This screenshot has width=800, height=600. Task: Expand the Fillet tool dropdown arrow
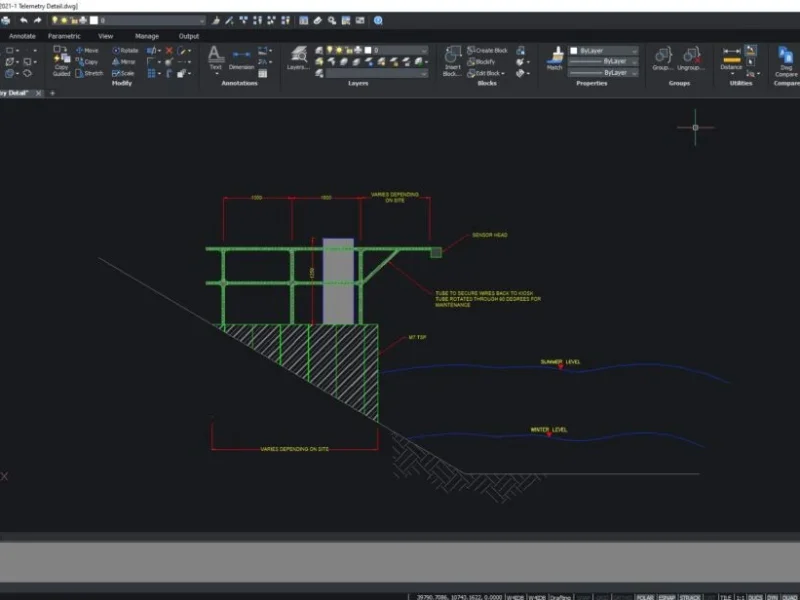[x=160, y=62]
